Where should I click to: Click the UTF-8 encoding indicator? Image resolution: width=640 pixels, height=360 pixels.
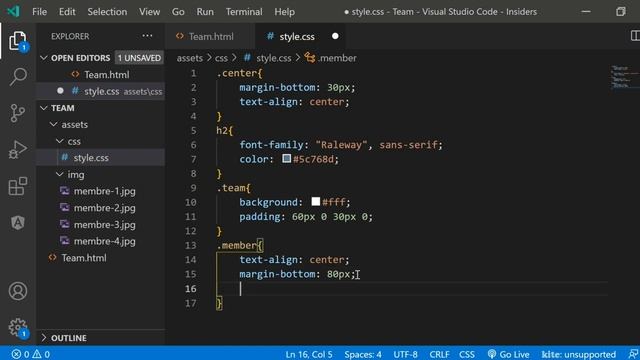point(405,354)
